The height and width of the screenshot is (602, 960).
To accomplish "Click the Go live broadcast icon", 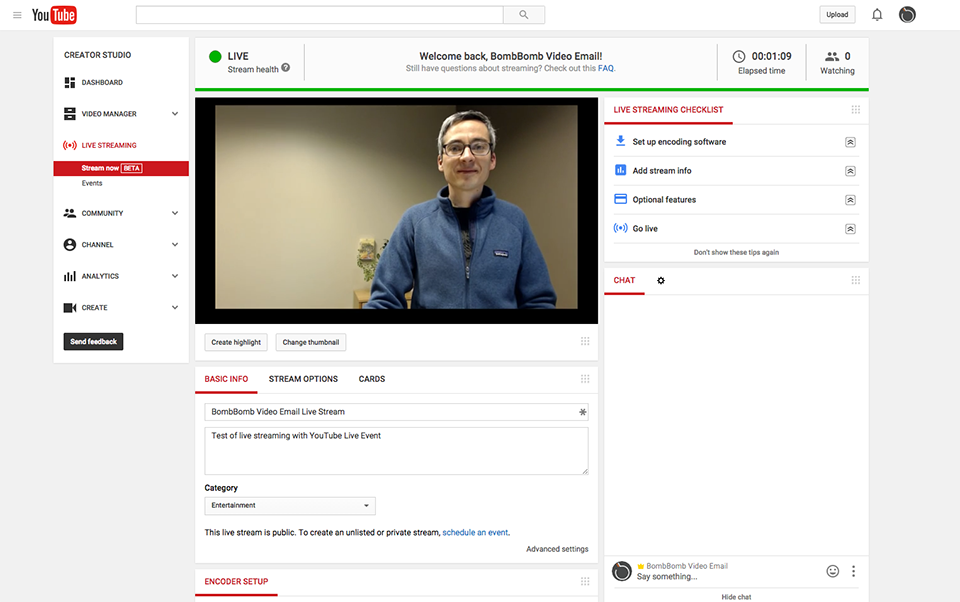I will [x=620, y=228].
